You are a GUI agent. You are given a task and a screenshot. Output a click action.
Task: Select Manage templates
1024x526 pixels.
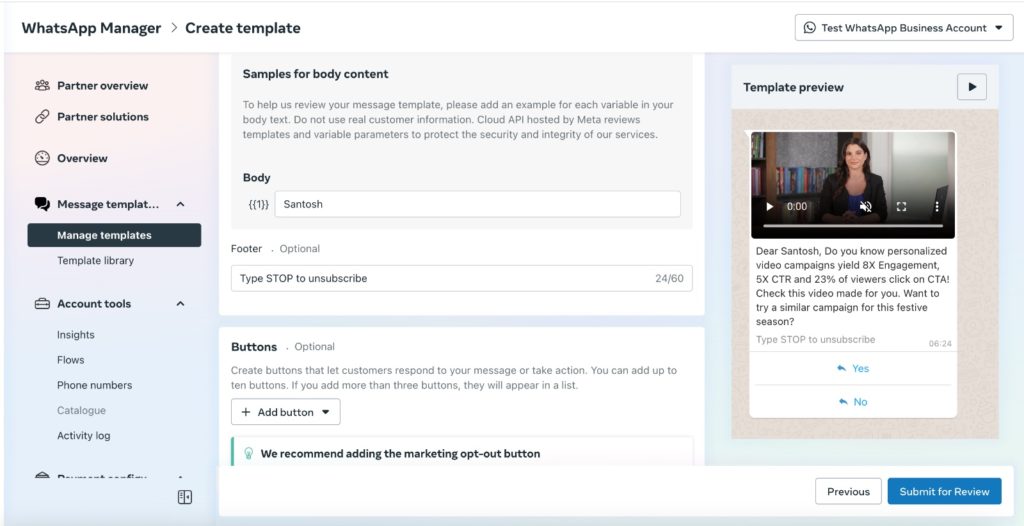click(x=114, y=235)
